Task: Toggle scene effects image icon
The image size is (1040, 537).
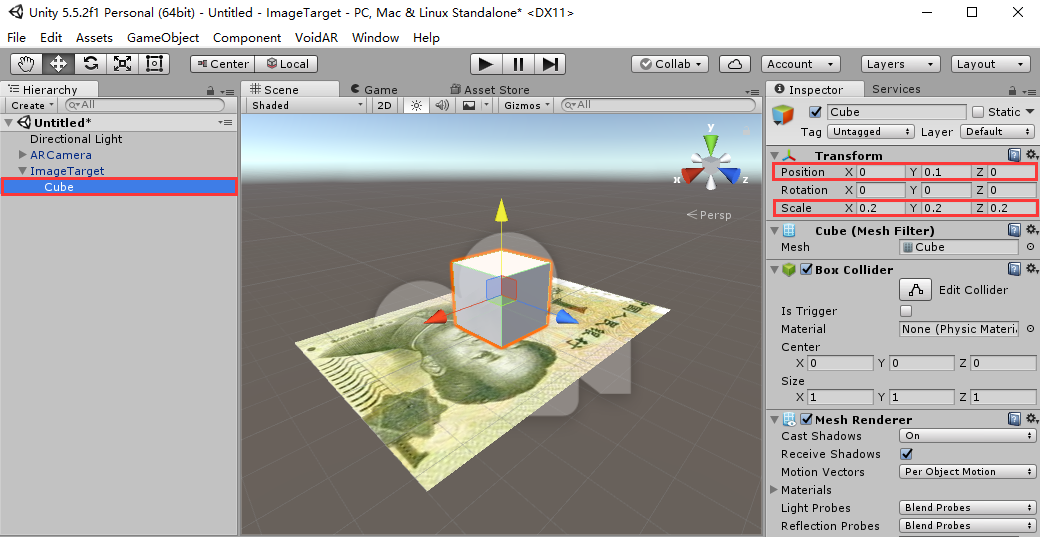Action: [x=469, y=105]
